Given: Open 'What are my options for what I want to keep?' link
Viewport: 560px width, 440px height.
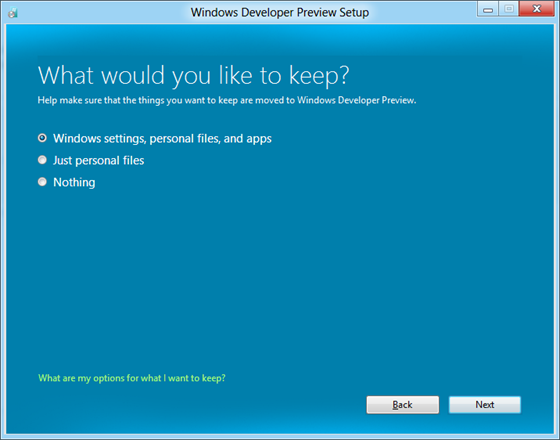Looking at the screenshot, I should (x=132, y=378).
